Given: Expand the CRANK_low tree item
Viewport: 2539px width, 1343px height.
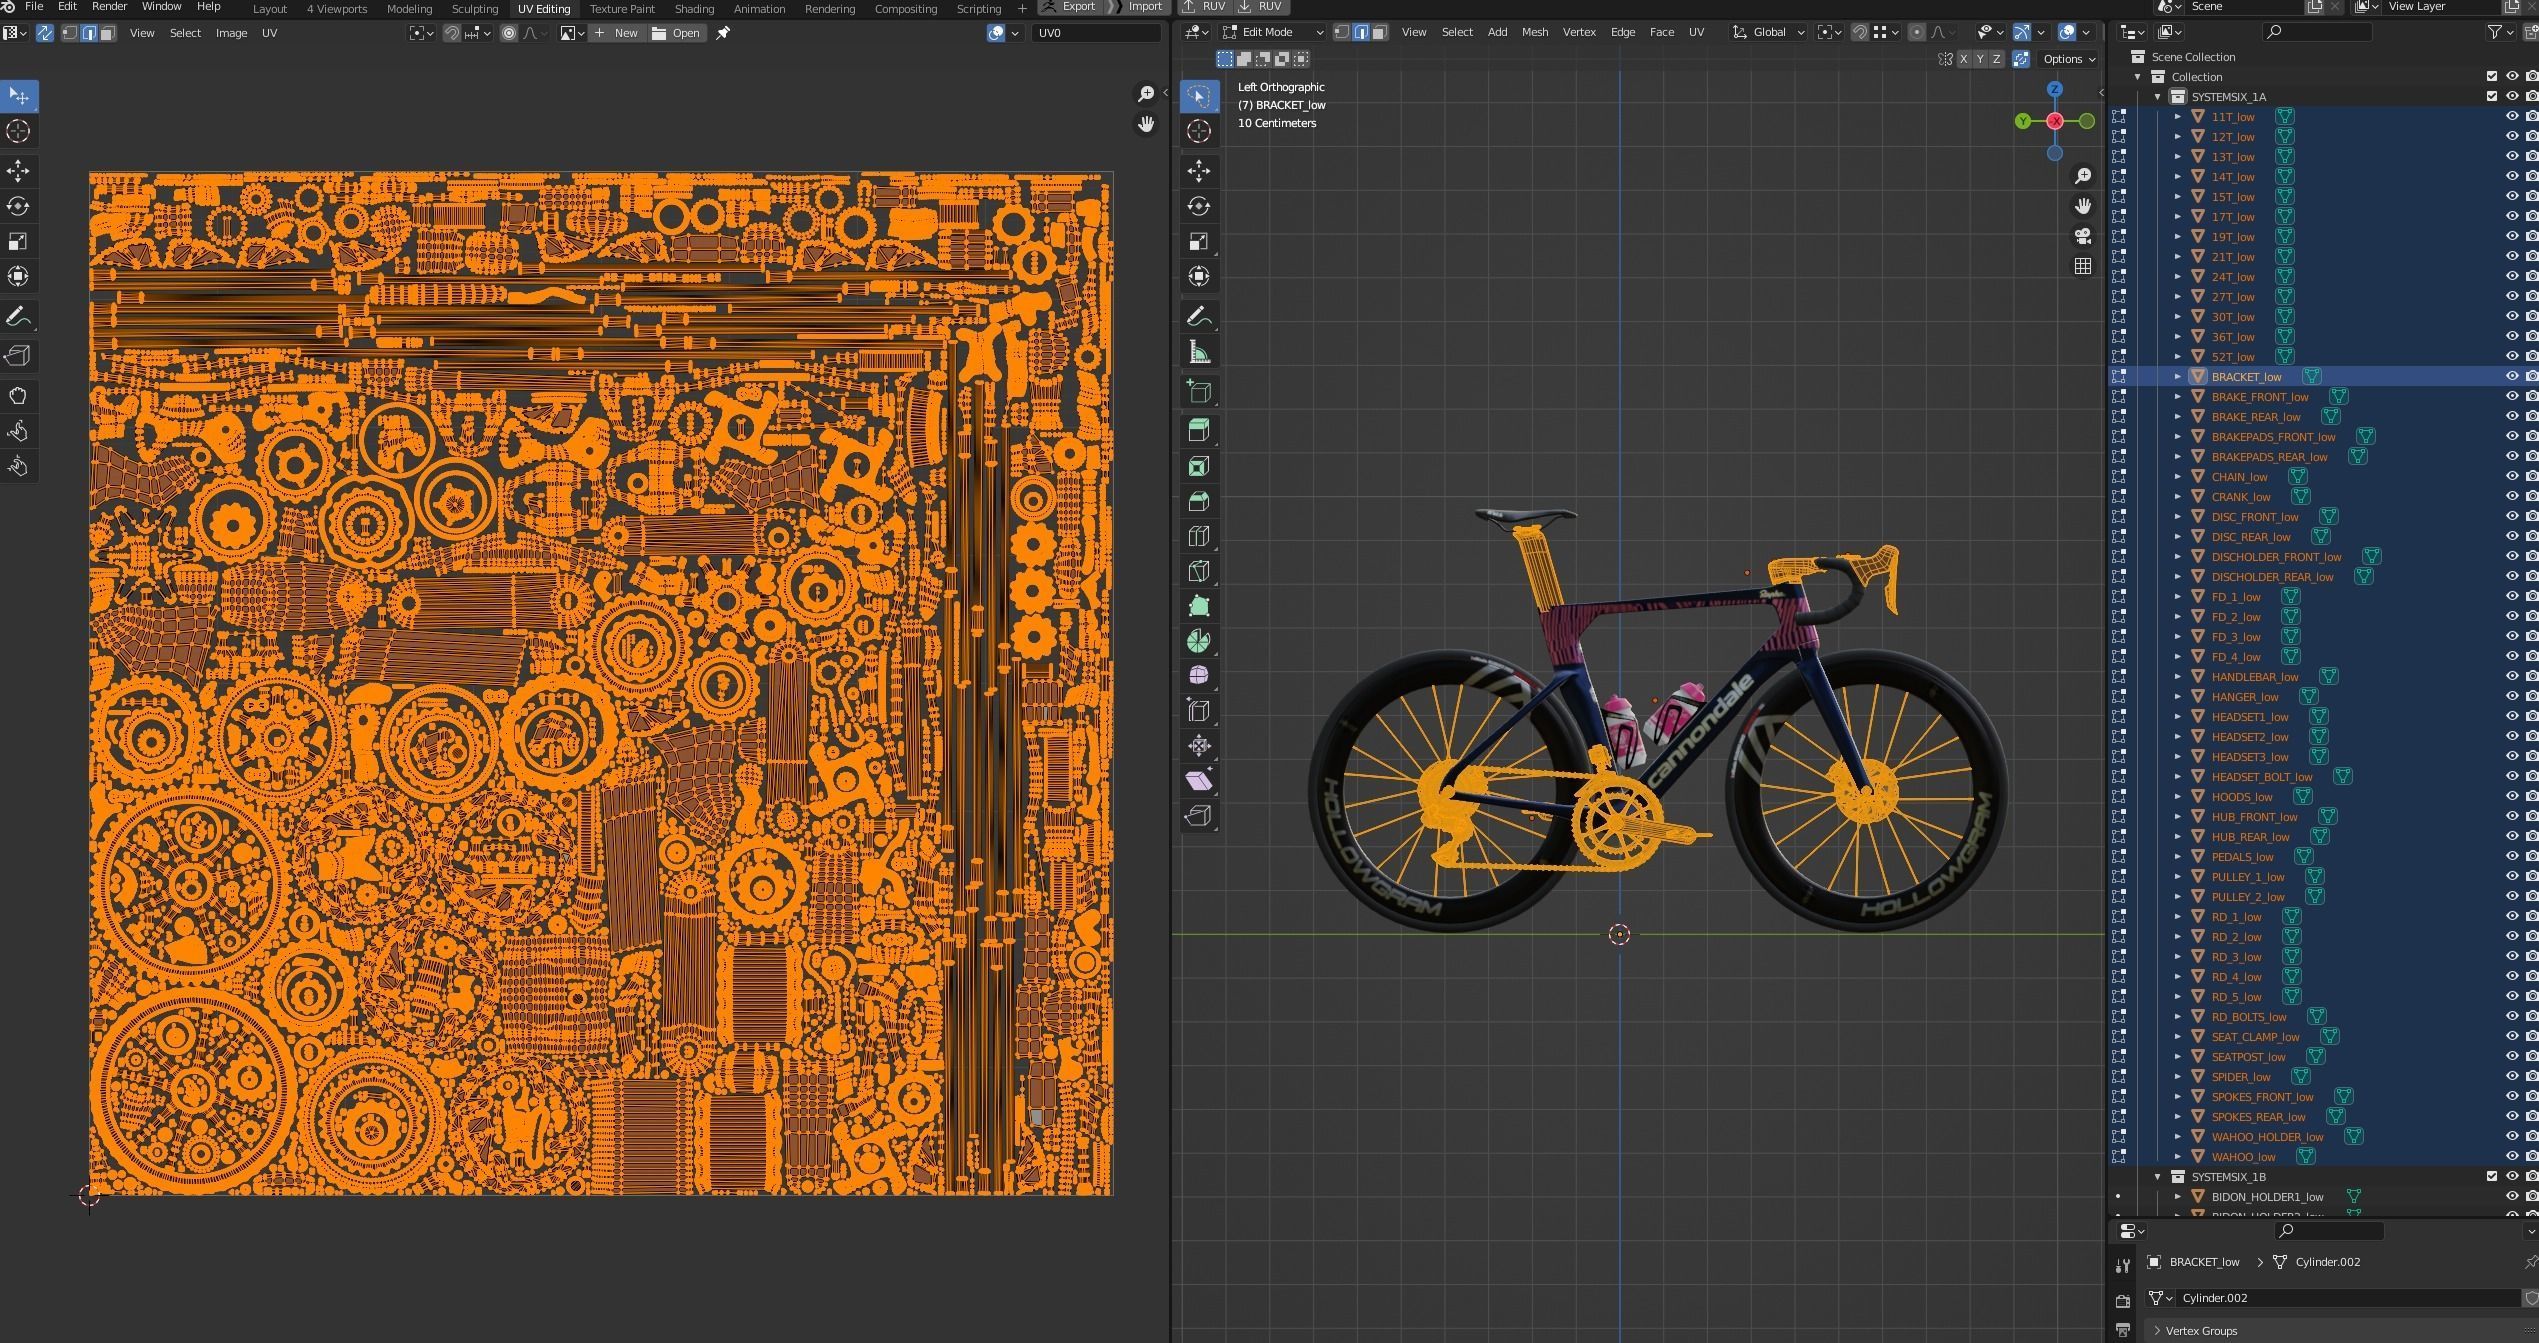Looking at the screenshot, I should coord(2178,497).
